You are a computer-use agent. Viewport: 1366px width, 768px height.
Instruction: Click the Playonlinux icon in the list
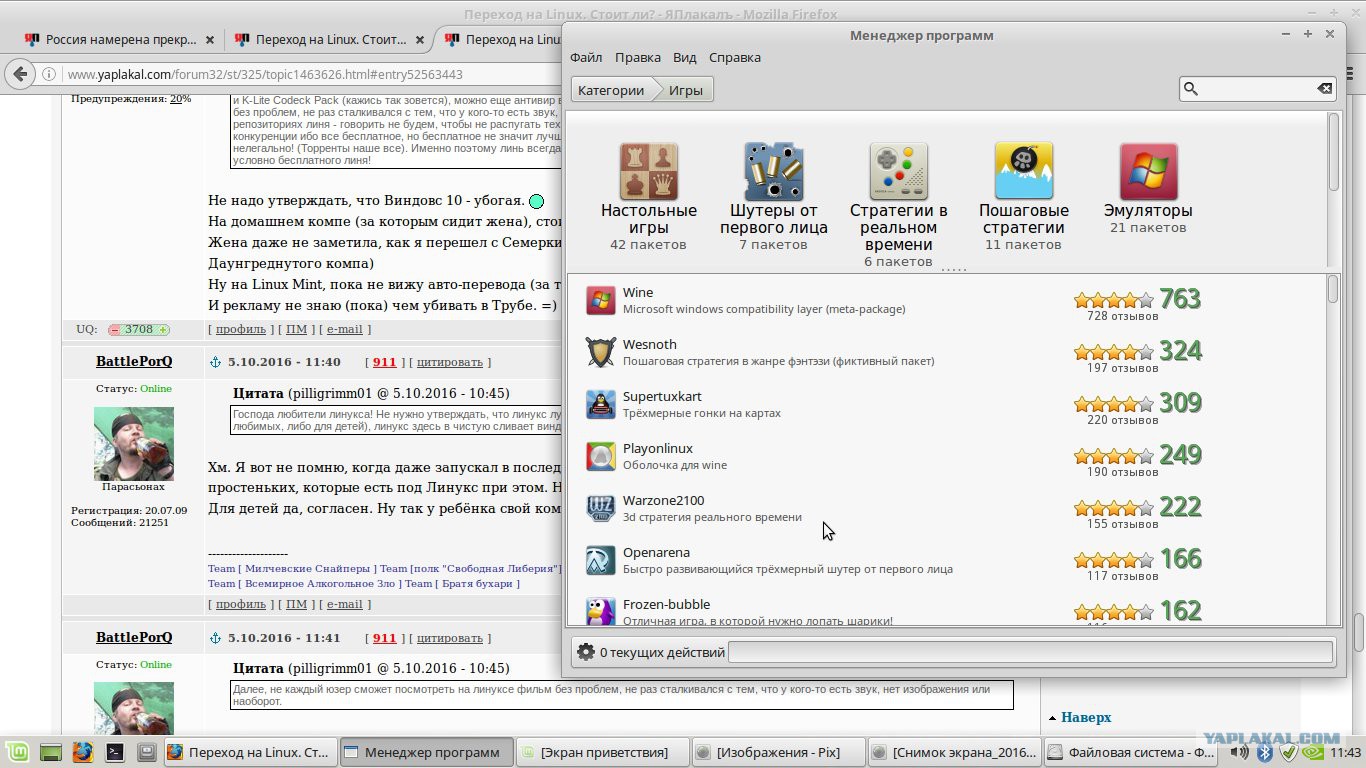(601, 457)
